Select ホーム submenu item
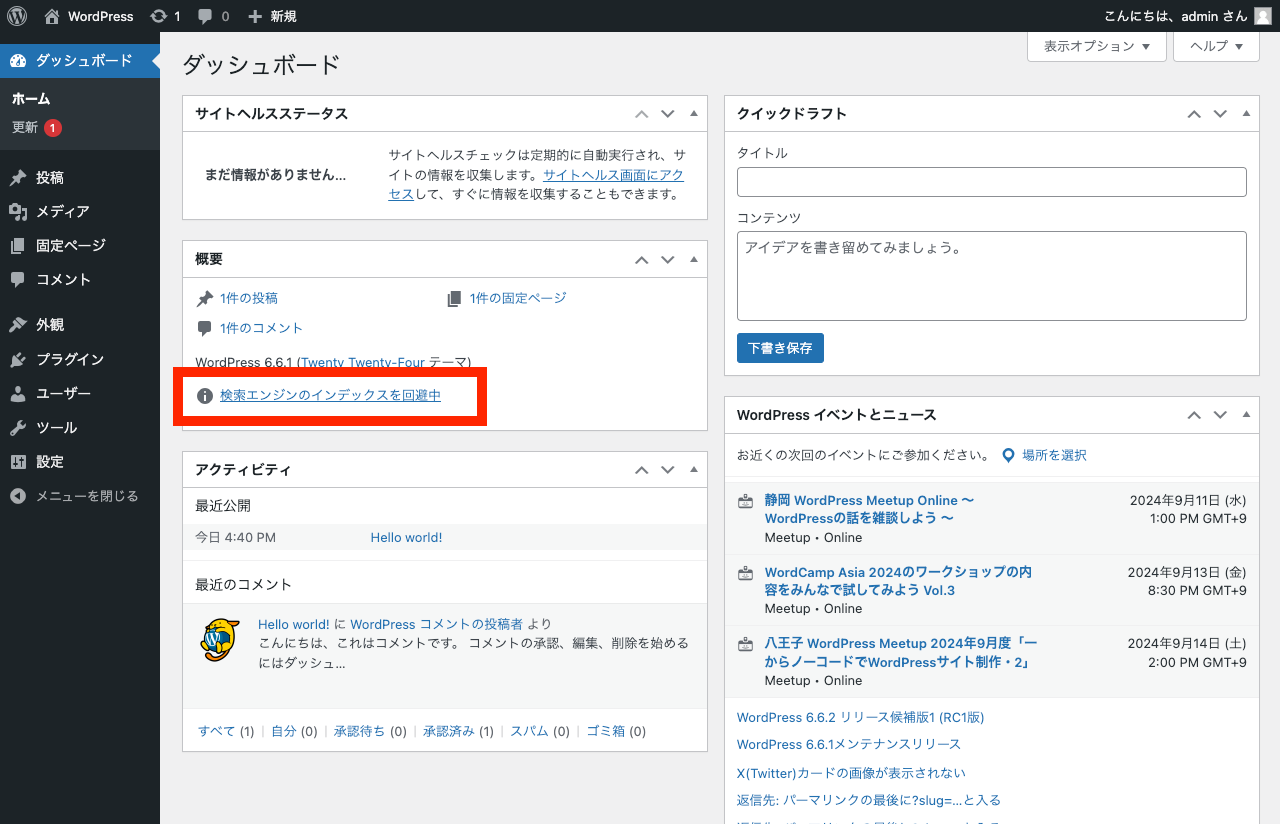Image resolution: width=1280 pixels, height=824 pixels. [31, 99]
